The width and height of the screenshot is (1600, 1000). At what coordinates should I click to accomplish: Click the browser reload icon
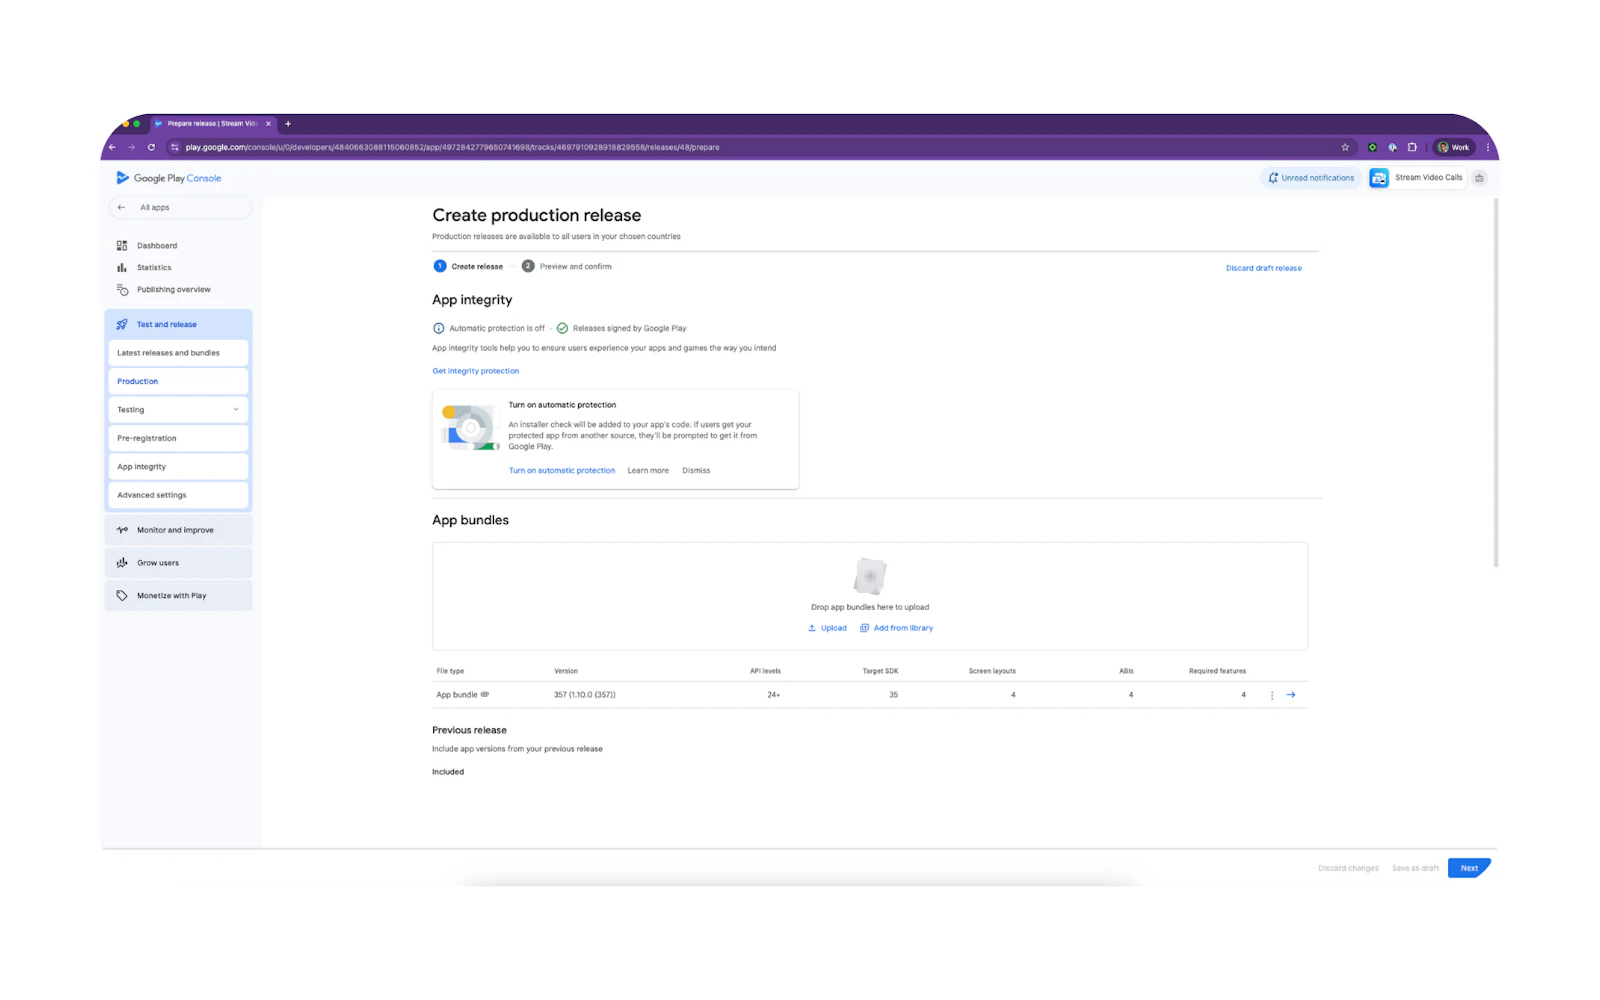pyautogui.click(x=151, y=147)
